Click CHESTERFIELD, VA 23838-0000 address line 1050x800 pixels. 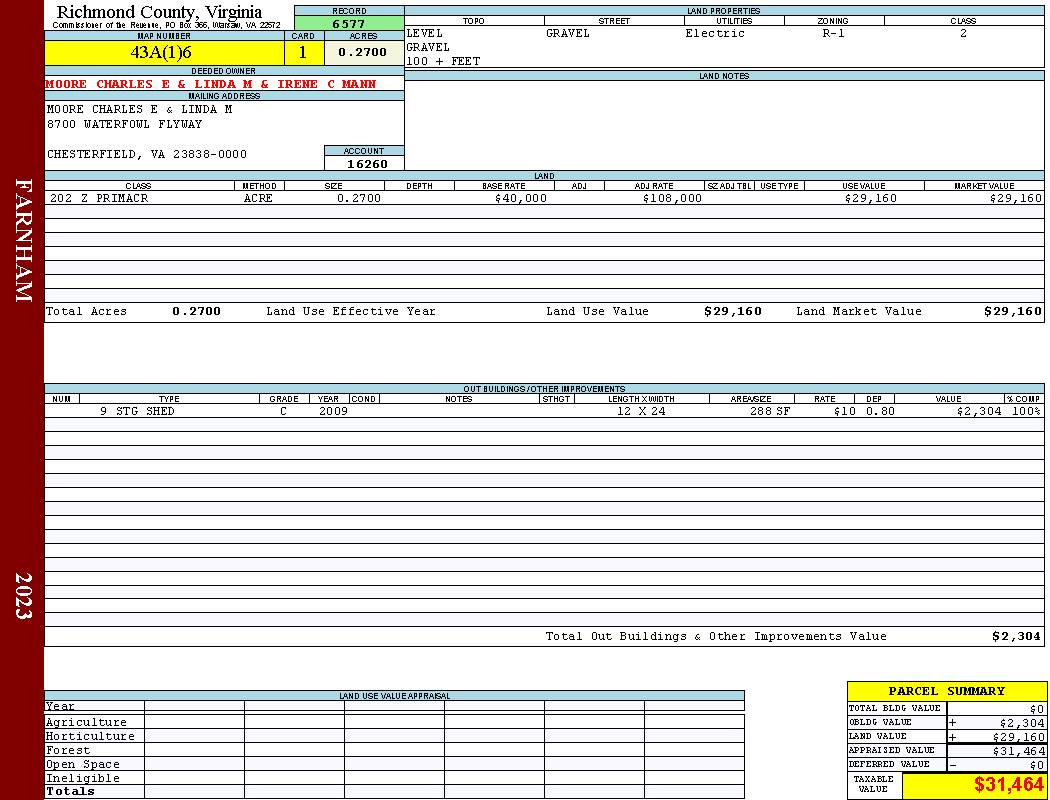pyautogui.click(x=147, y=155)
